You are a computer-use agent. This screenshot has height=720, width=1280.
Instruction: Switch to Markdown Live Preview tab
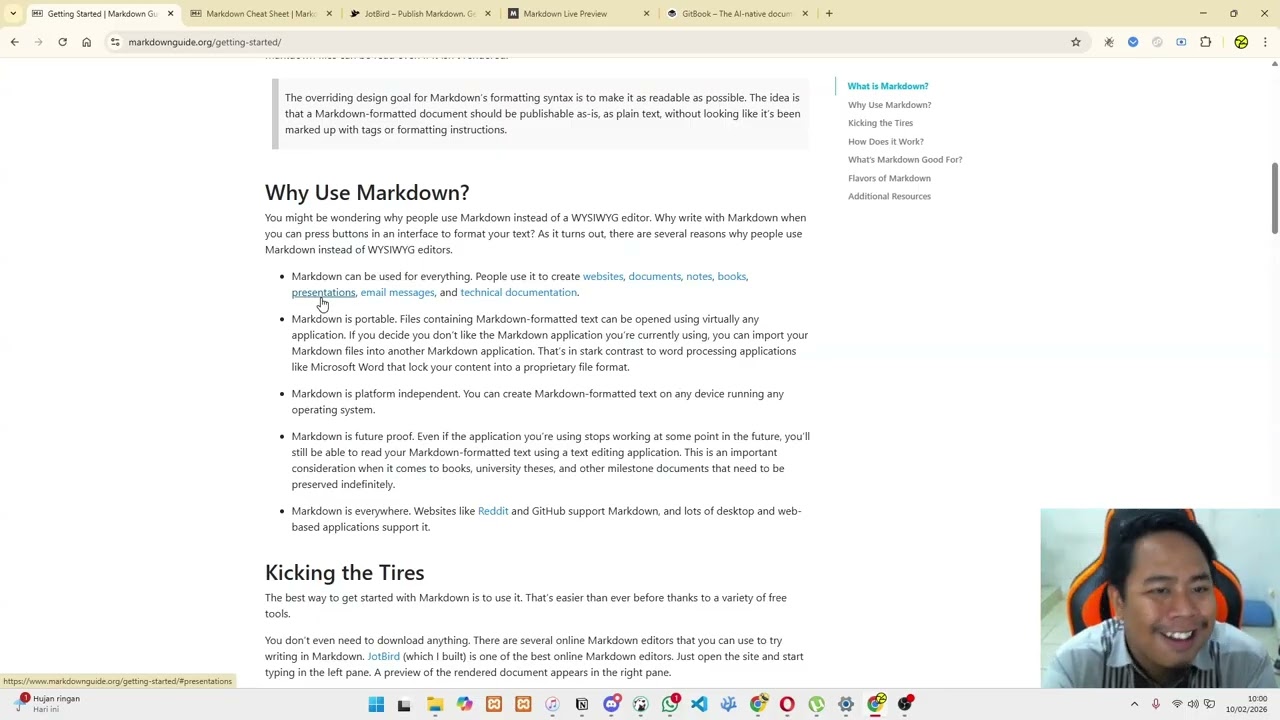[579, 14]
